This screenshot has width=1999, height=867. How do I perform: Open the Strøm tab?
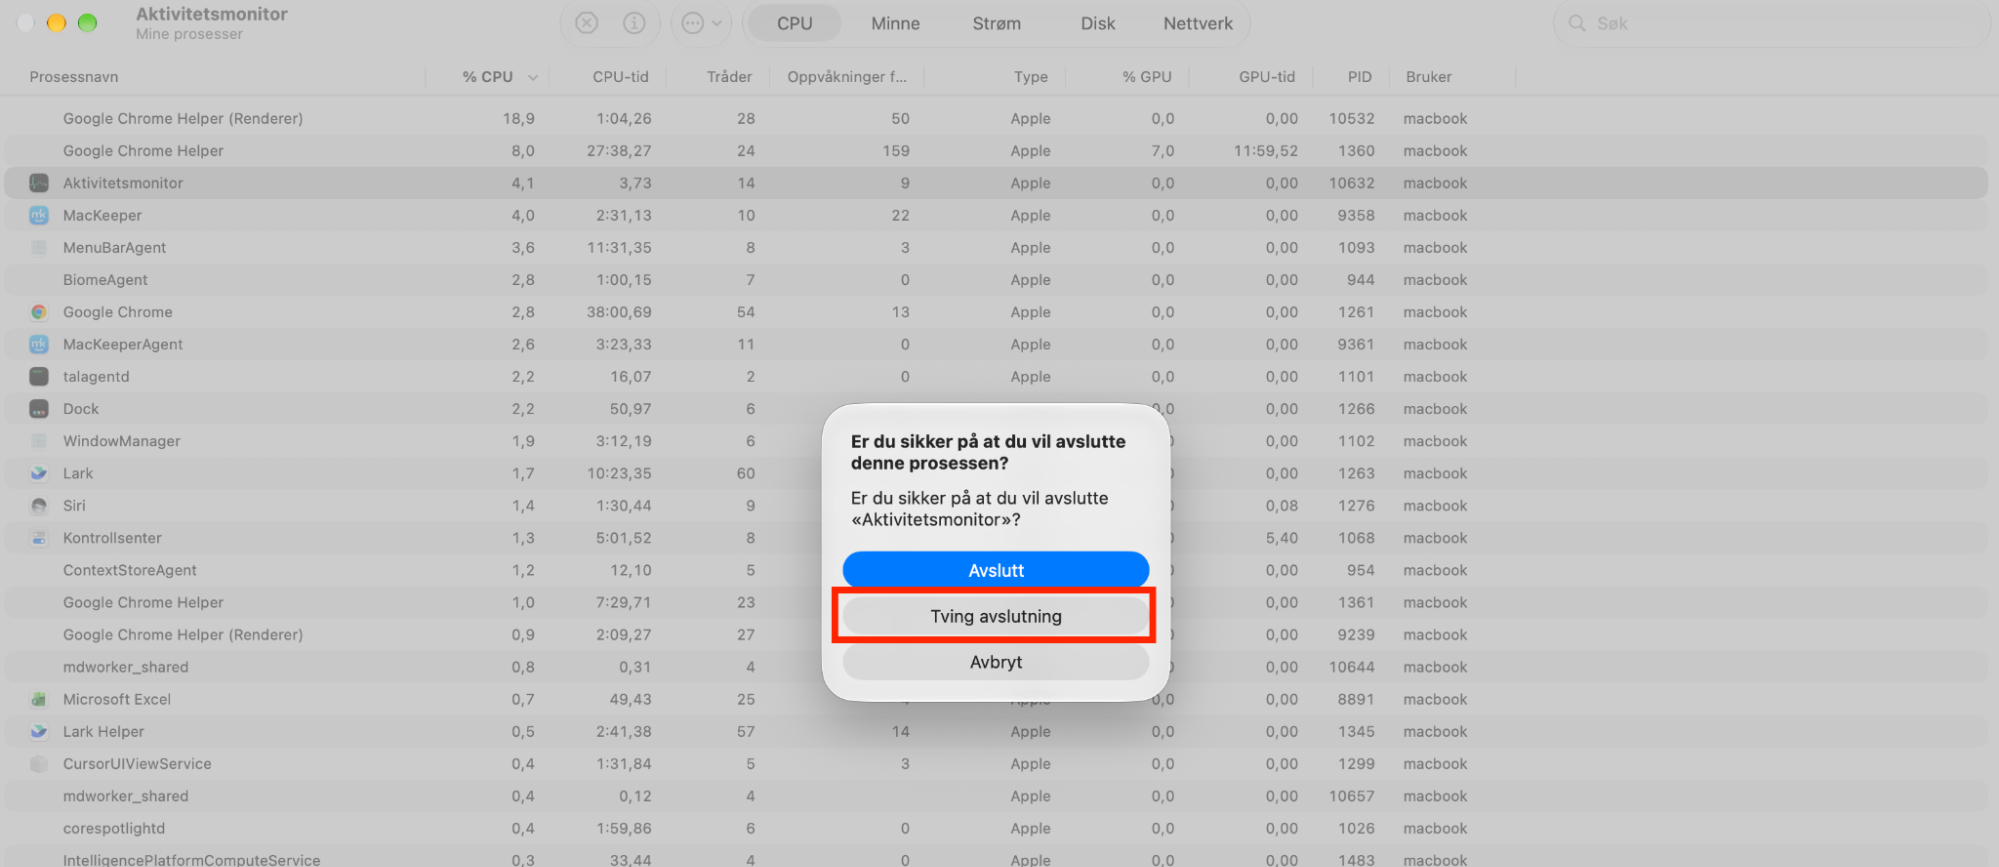pos(997,23)
